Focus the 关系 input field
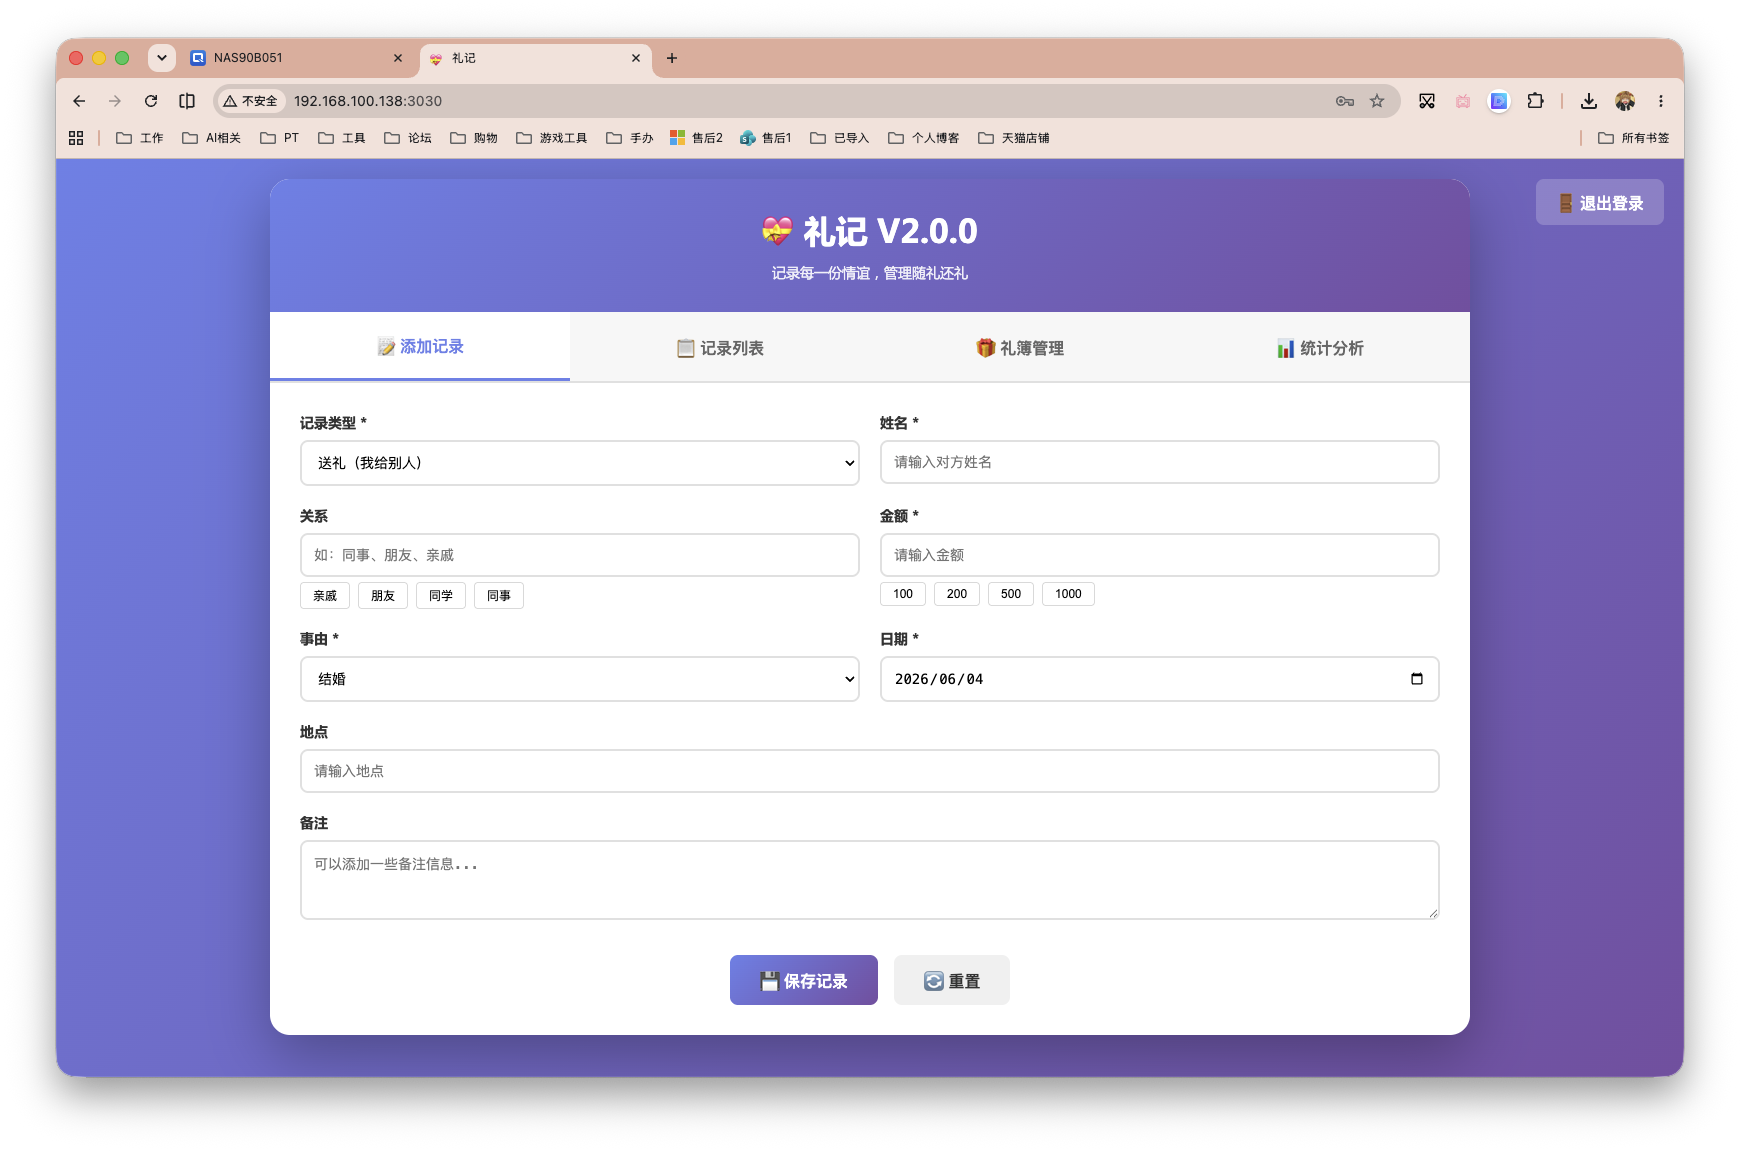 (580, 555)
